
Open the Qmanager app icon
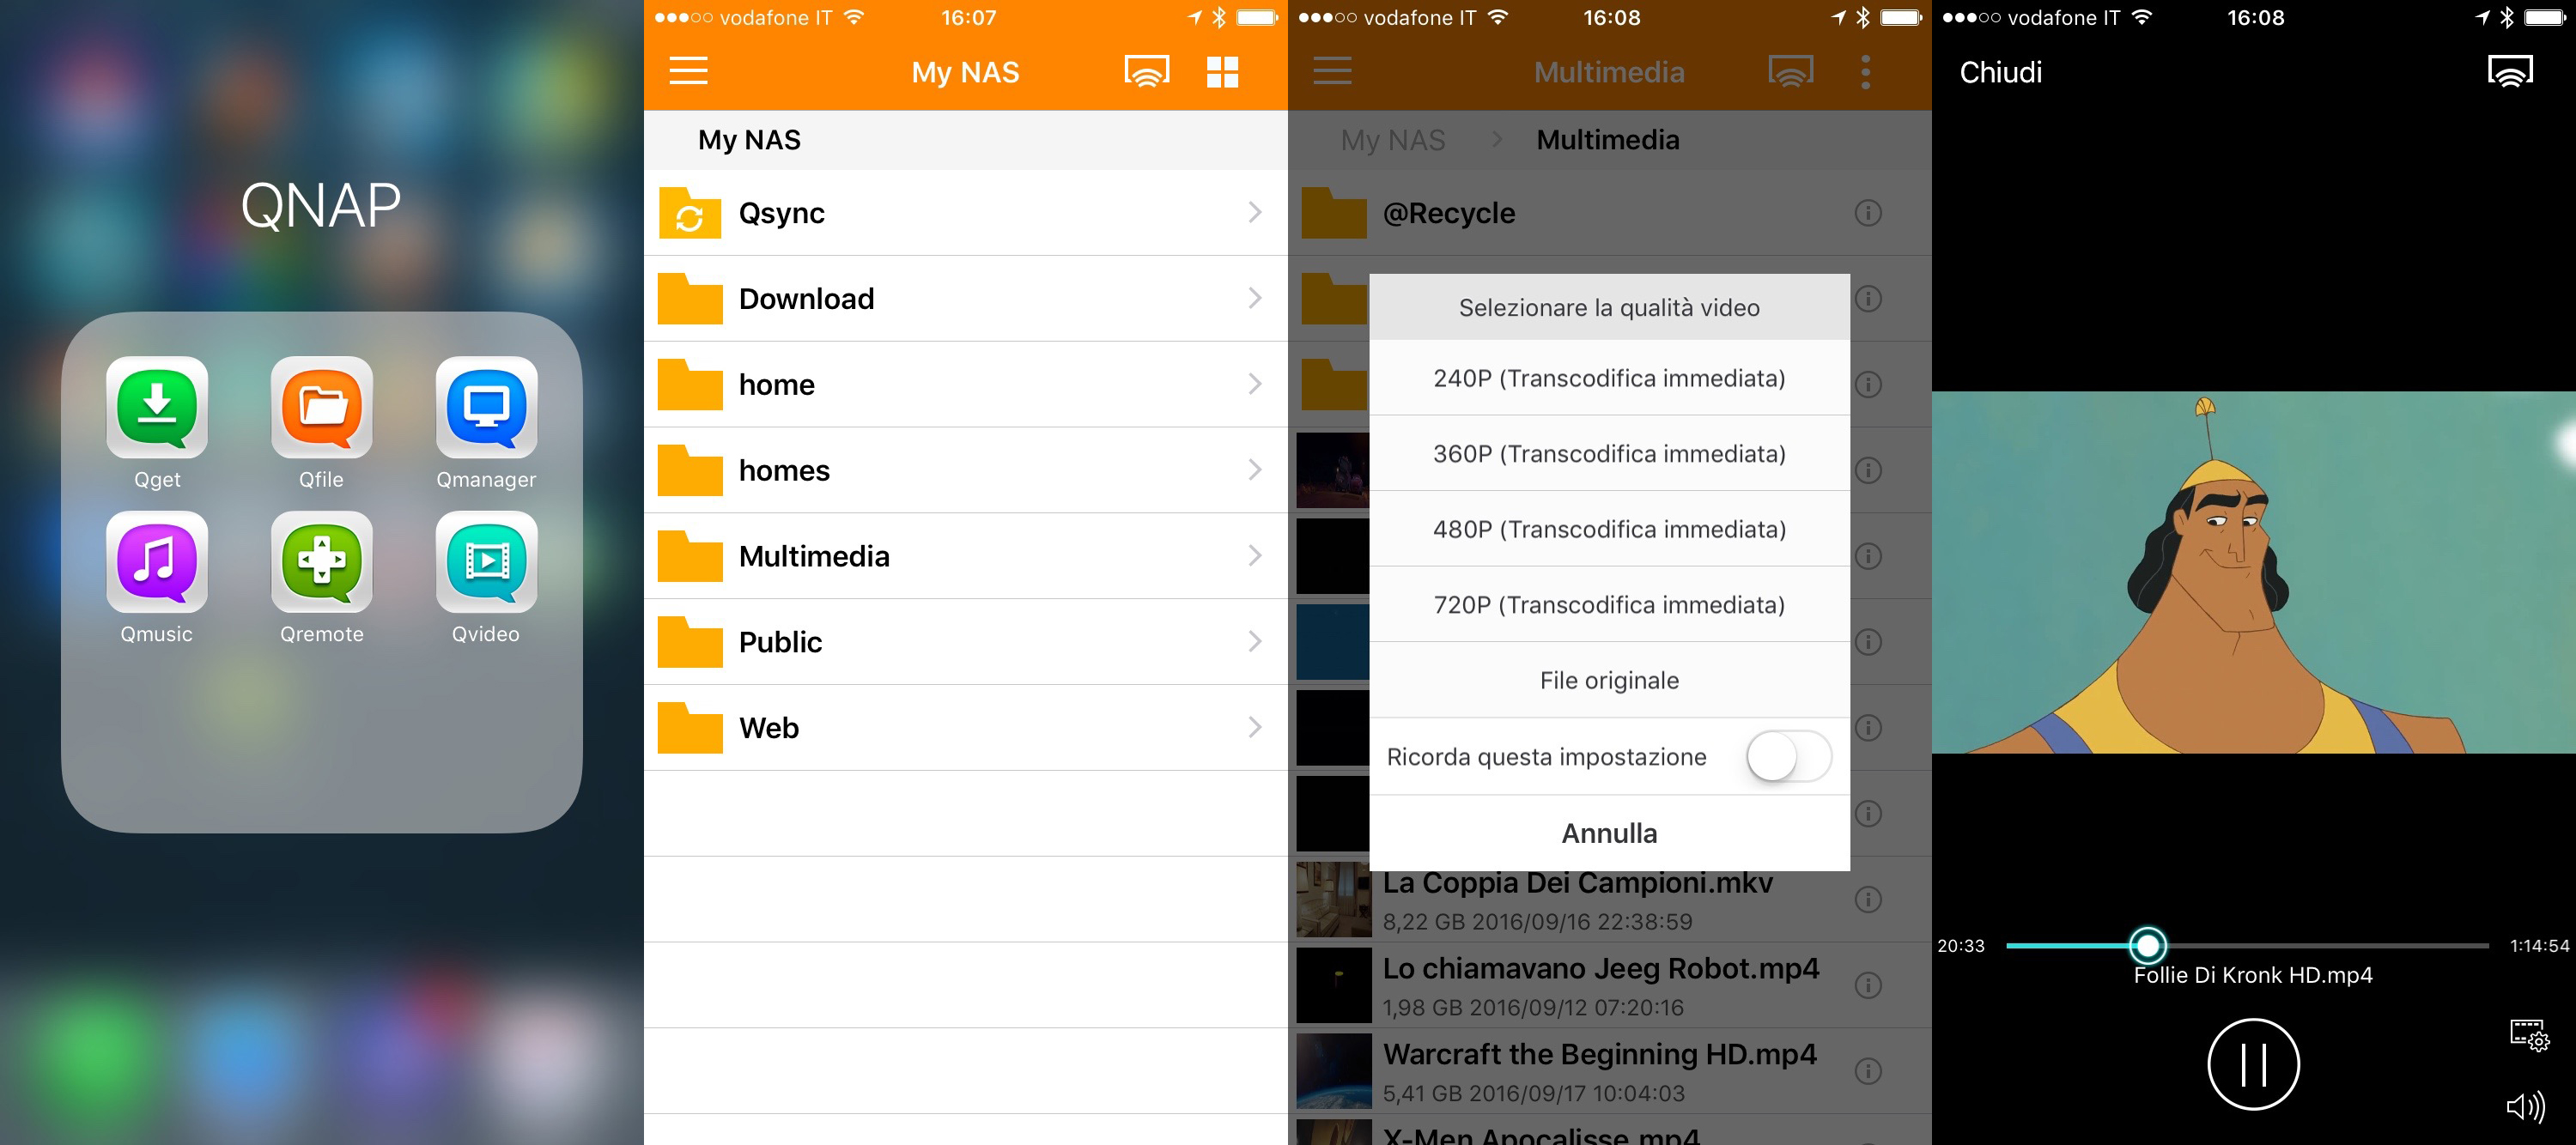pos(486,408)
